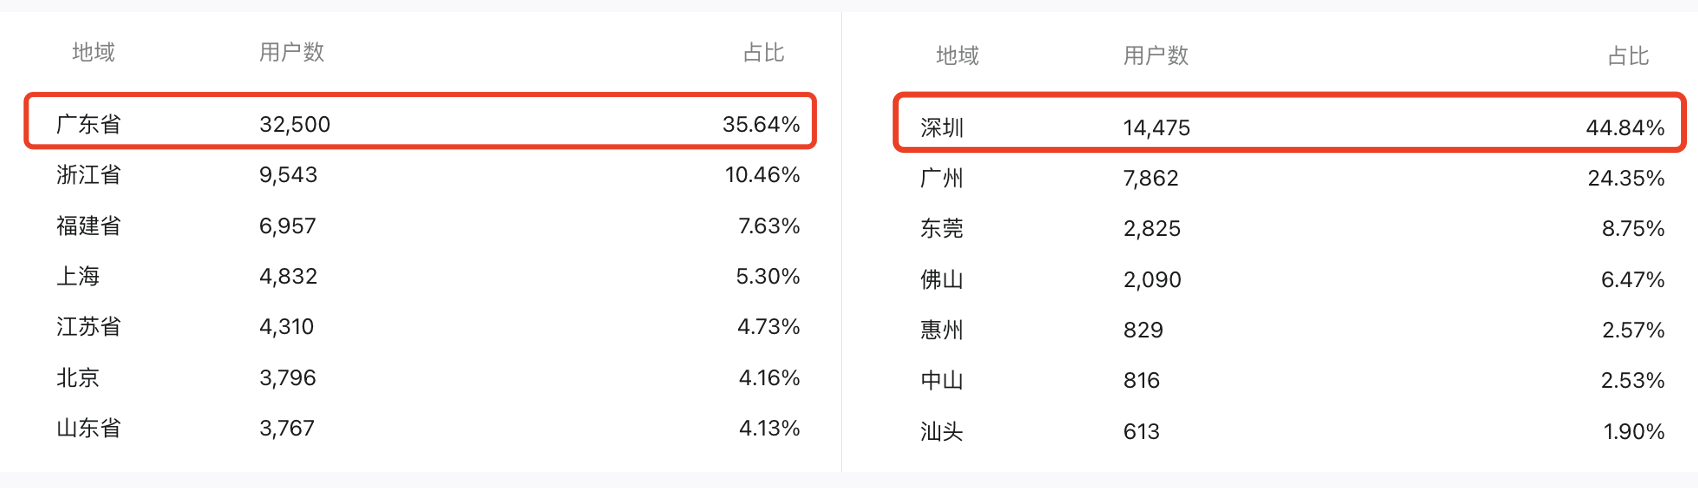Click 地域 header above 广东省
Image resolution: width=1698 pixels, height=488 pixels.
click(94, 52)
